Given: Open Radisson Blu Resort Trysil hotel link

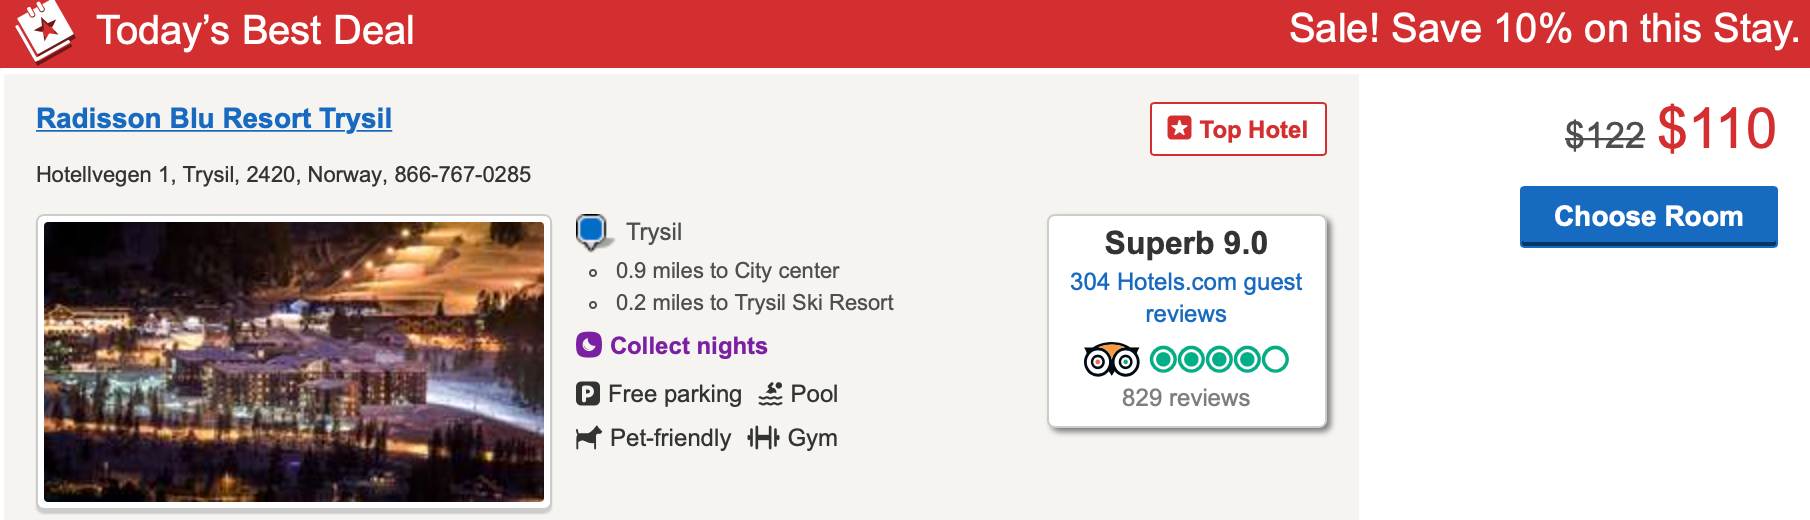Looking at the screenshot, I should coord(214,118).
